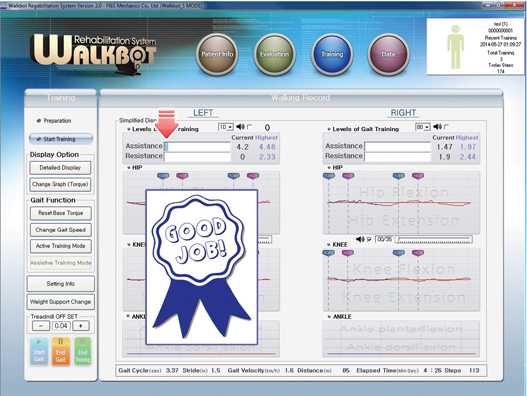The height and width of the screenshot is (396, 527).
Task: Click the right knee progress slider bar
Action: pyautogui.click(x=434, y=239)
